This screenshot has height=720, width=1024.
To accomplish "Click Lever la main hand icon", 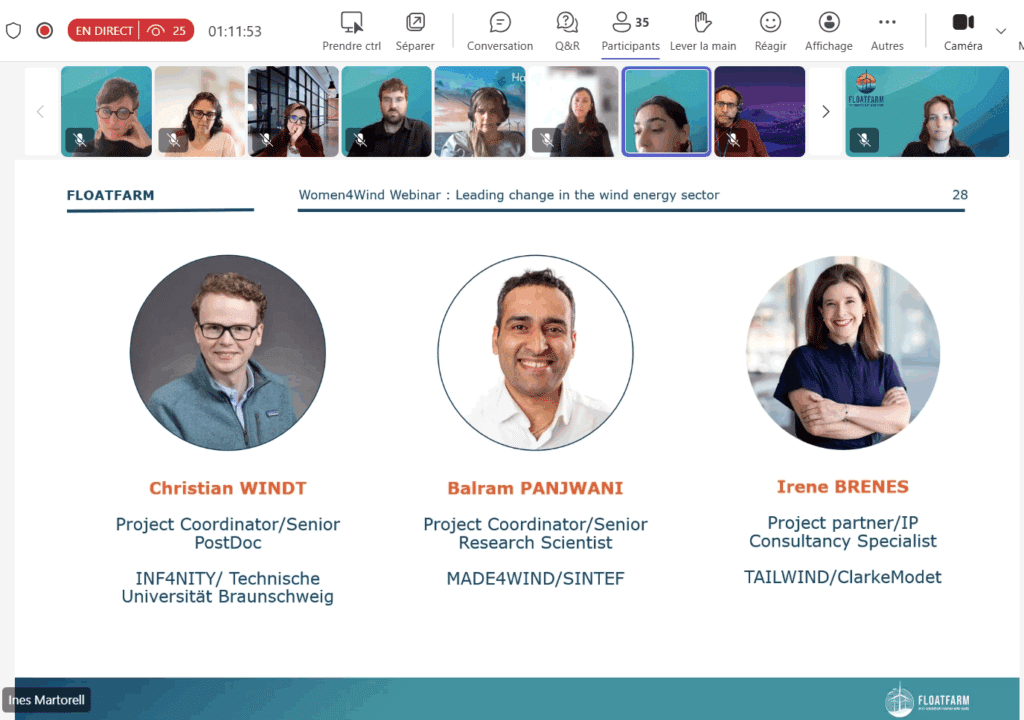I will (x=702, y=31).
